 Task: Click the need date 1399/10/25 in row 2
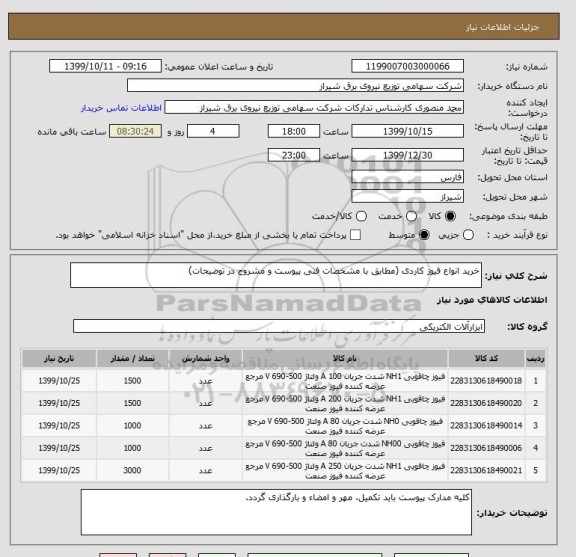click(x=59, y=403)
